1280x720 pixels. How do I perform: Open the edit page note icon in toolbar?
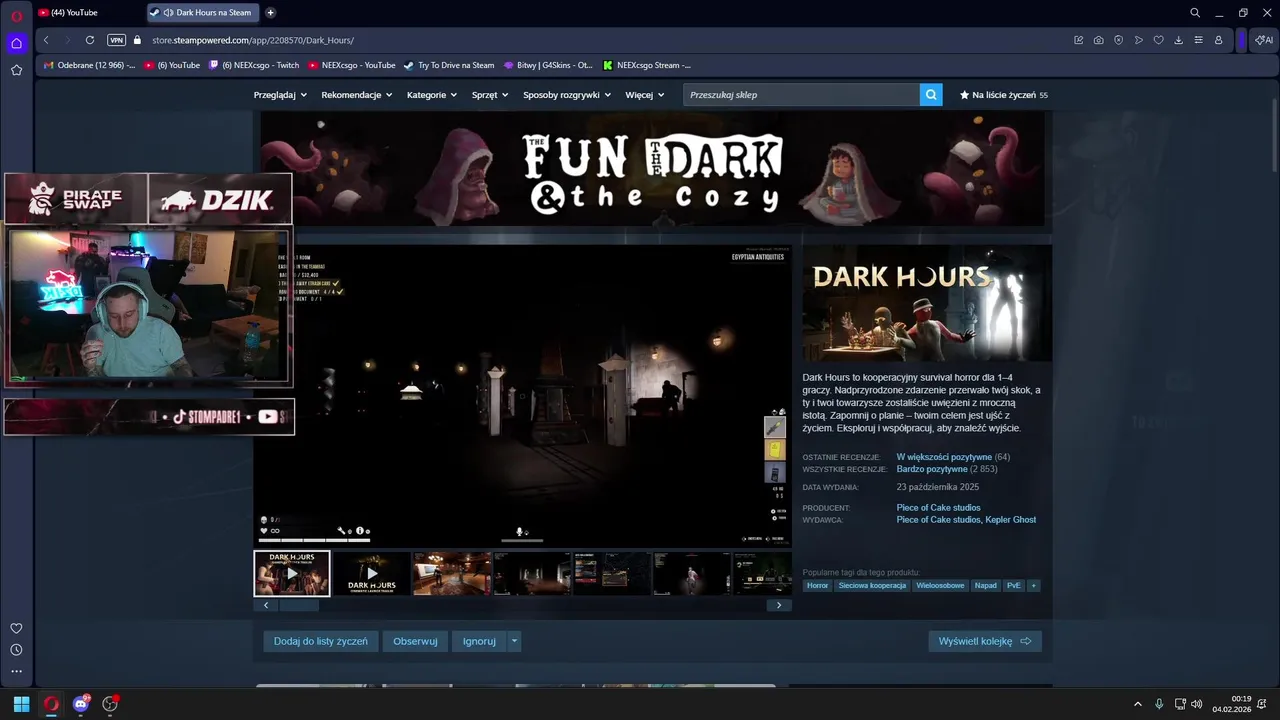pos(1079,40)
